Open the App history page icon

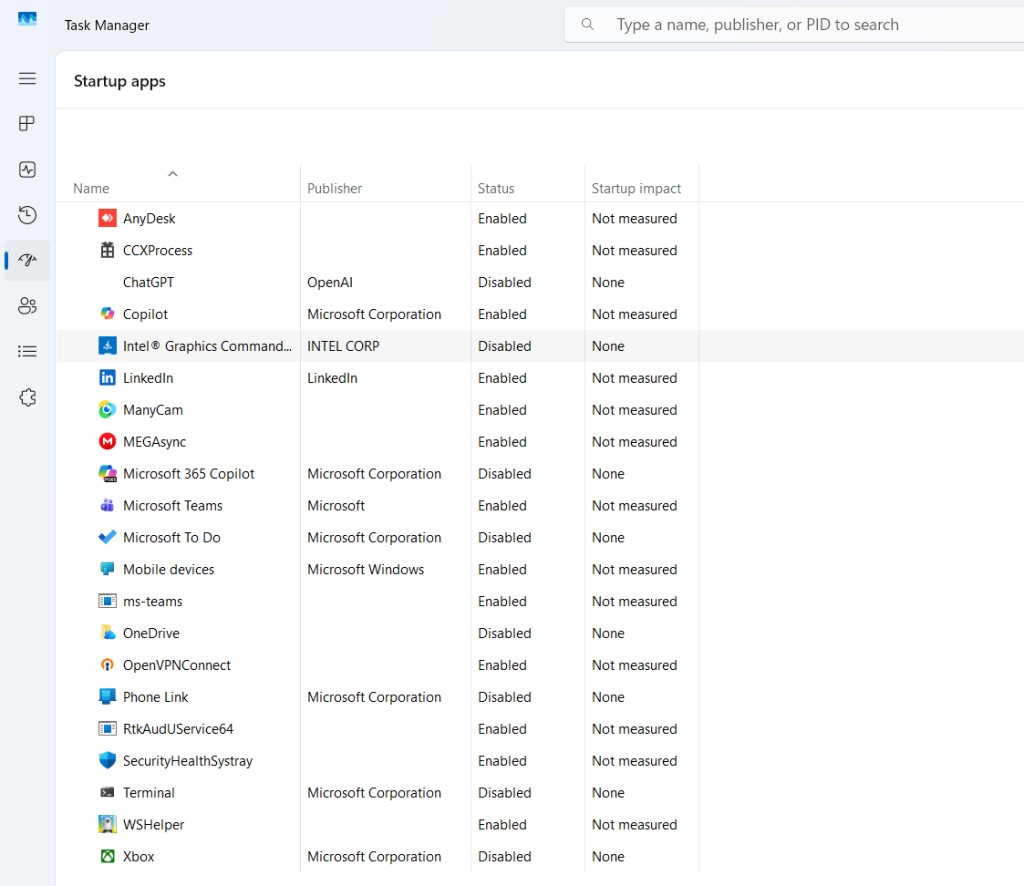click(27, 215)
